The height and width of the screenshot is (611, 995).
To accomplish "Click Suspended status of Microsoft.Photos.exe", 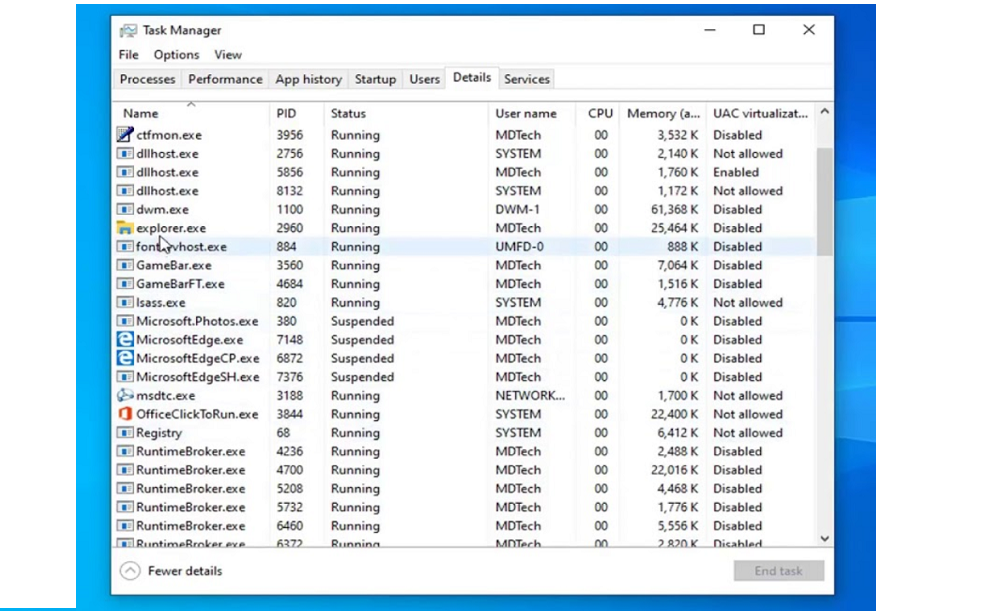I will tap(362, 321).
